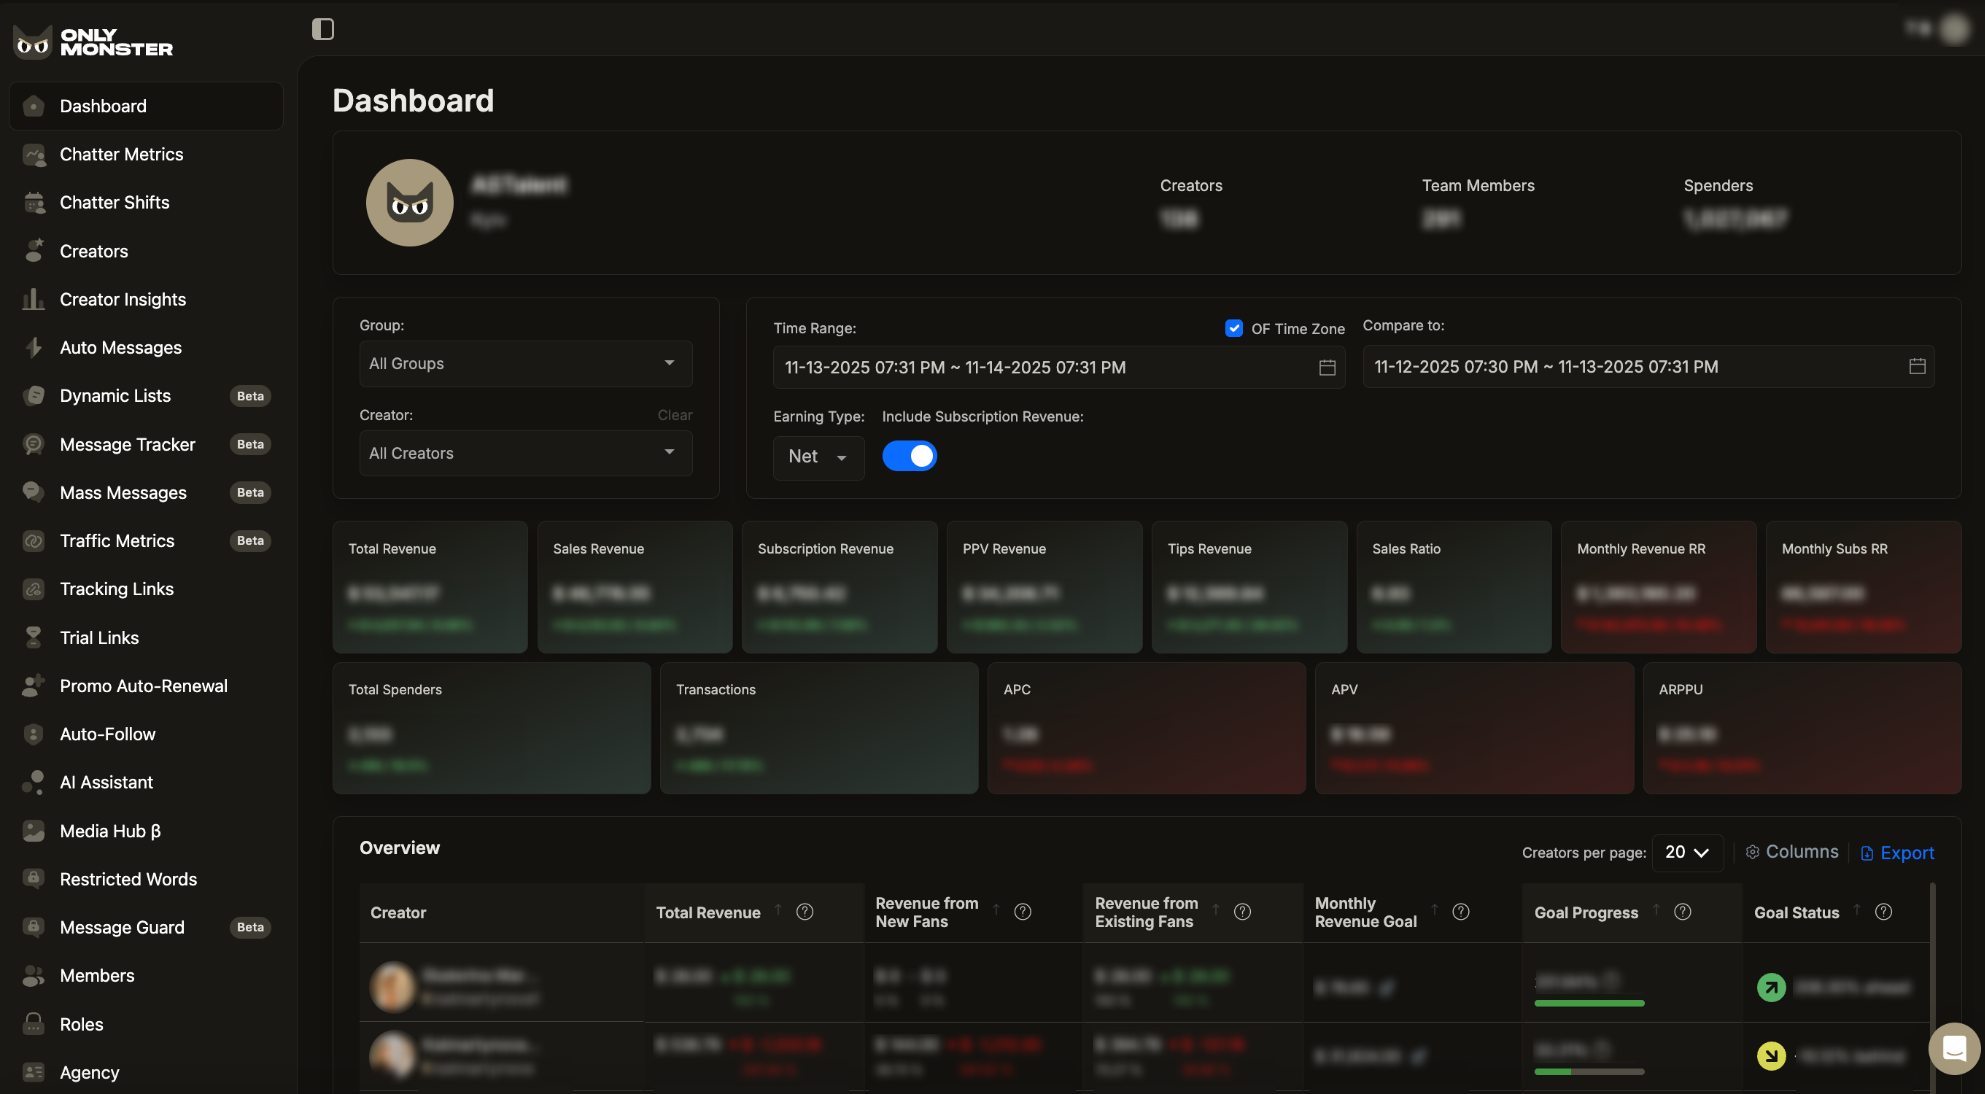Image resolution: width=1985 pixels, height=1094 pixels.
Task: Click the Time Range calendar icon
Action: [1327, 368]
